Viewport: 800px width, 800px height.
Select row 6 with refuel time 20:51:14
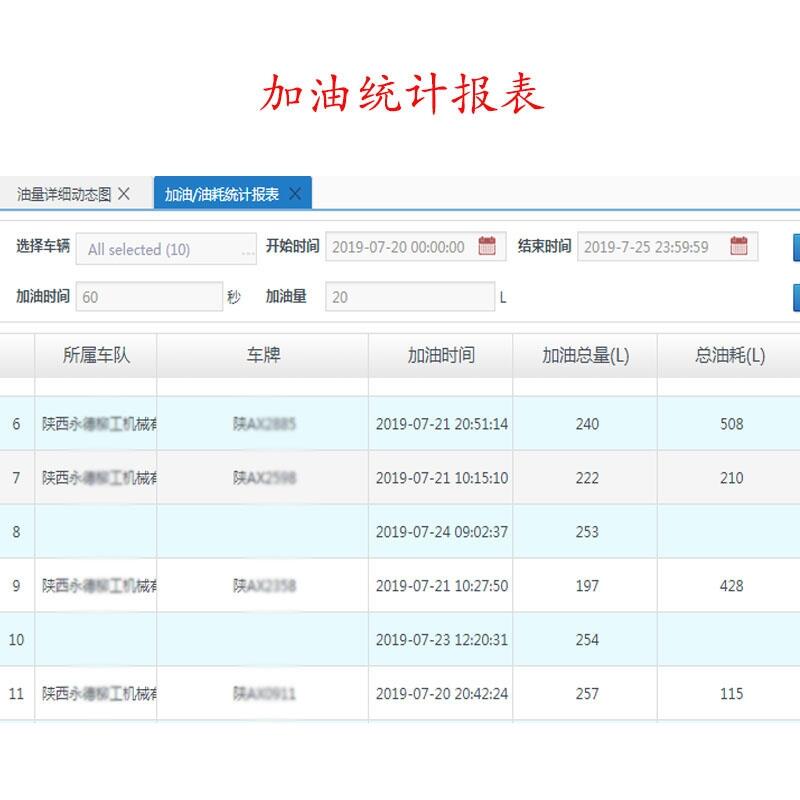pos(441,424)
